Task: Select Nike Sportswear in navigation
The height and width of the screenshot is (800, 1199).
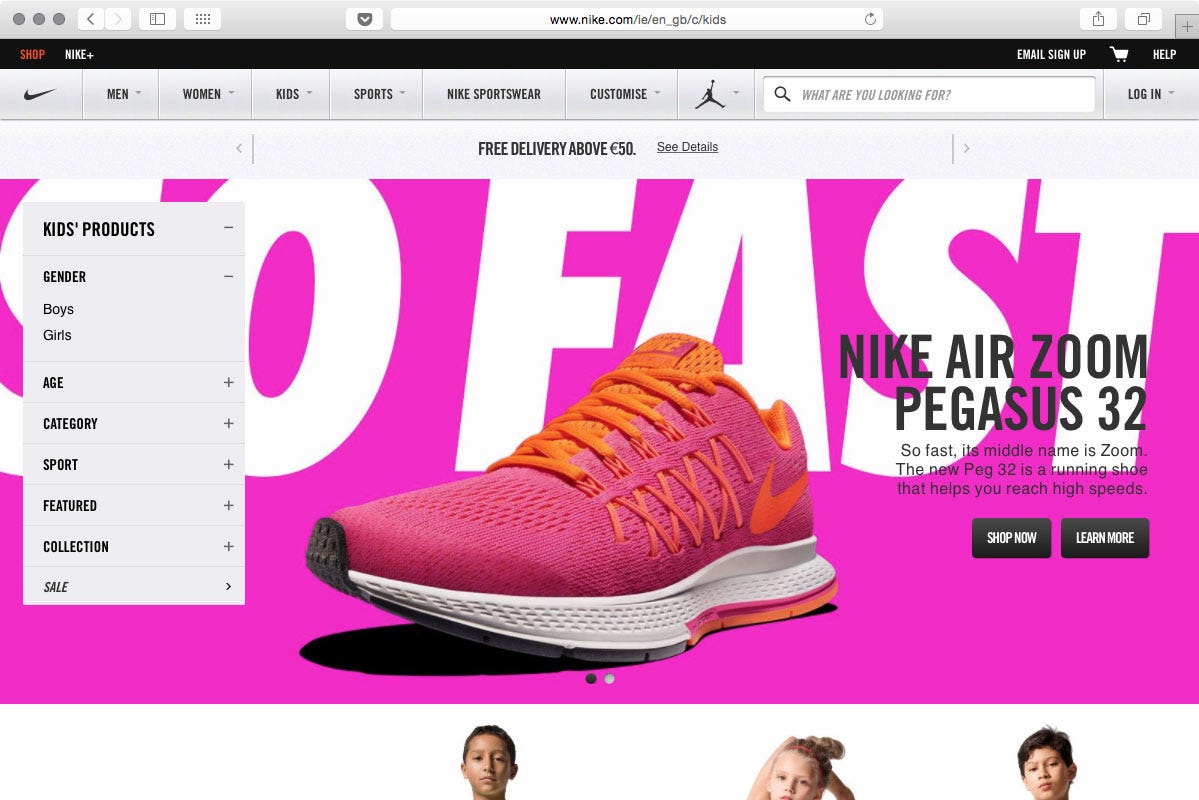Action: [x=494, y=94]
